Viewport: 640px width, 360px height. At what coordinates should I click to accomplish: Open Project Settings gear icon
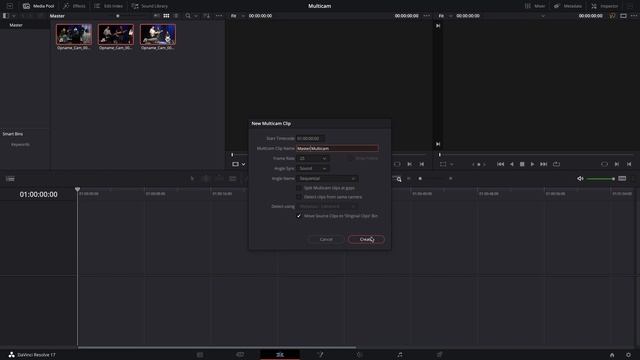click(628, 355)
